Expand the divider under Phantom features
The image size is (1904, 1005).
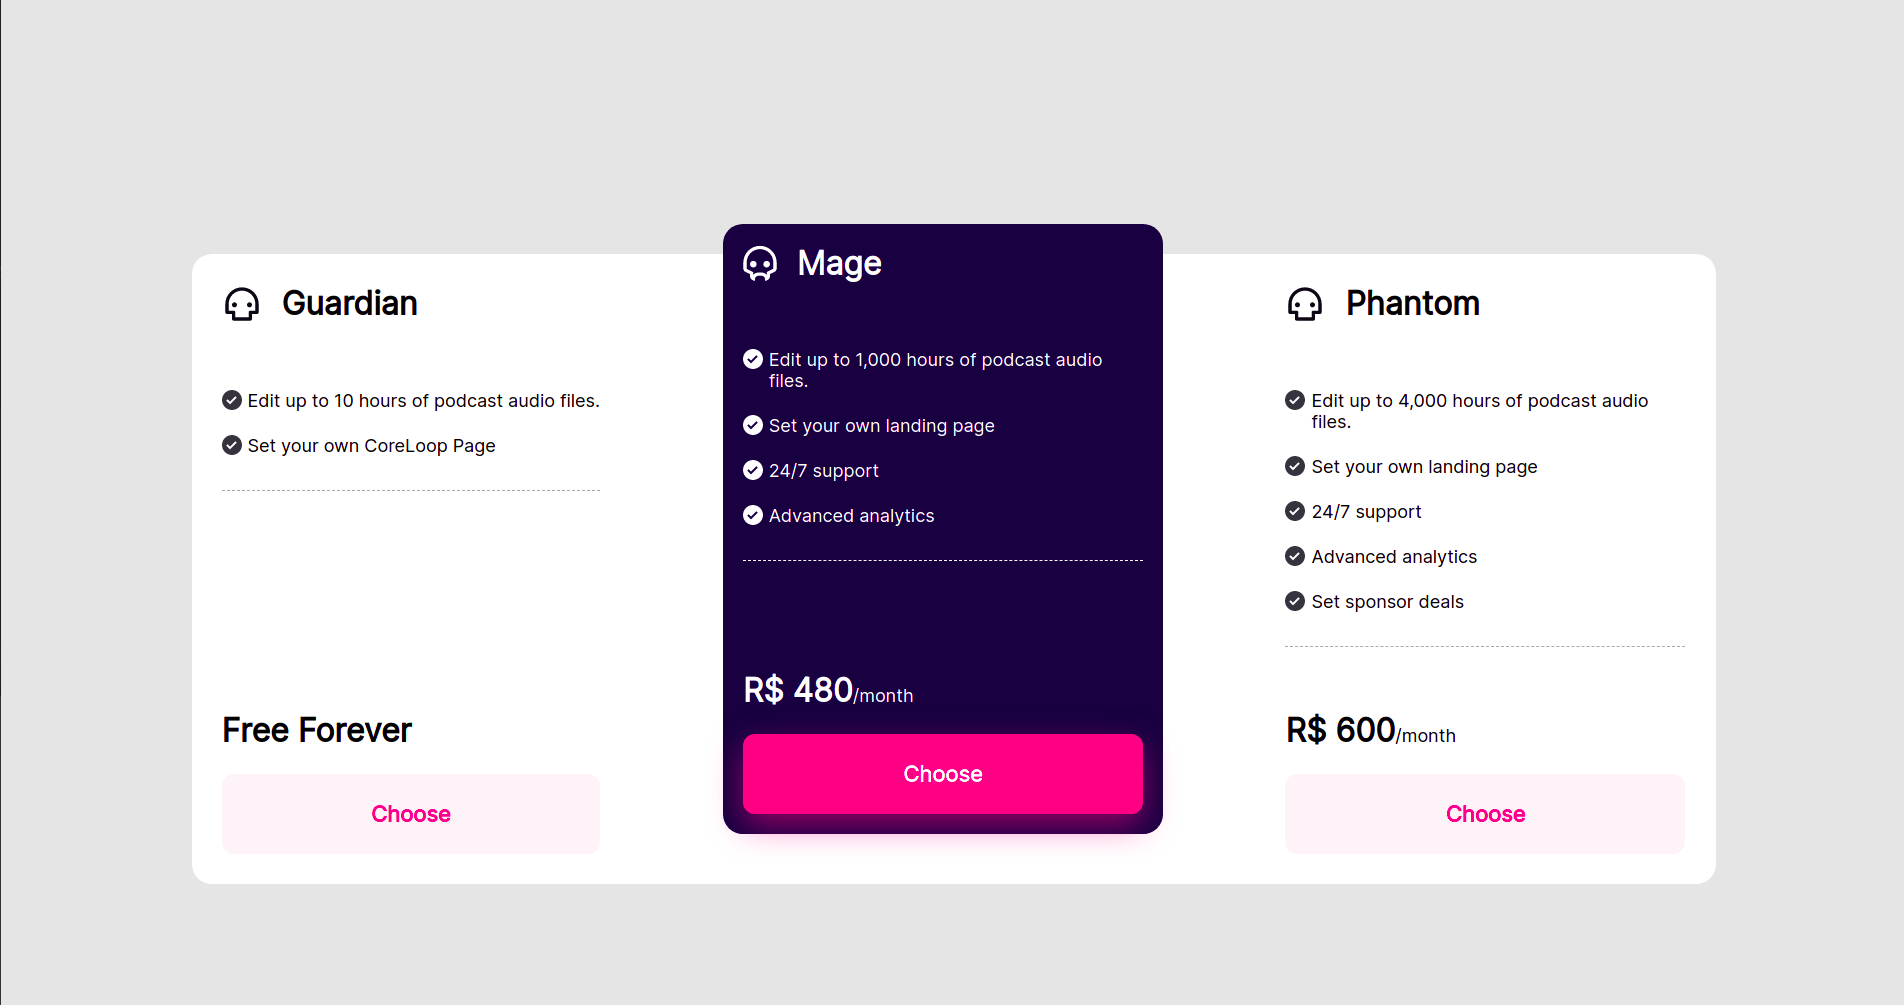tap(1484, 646)
